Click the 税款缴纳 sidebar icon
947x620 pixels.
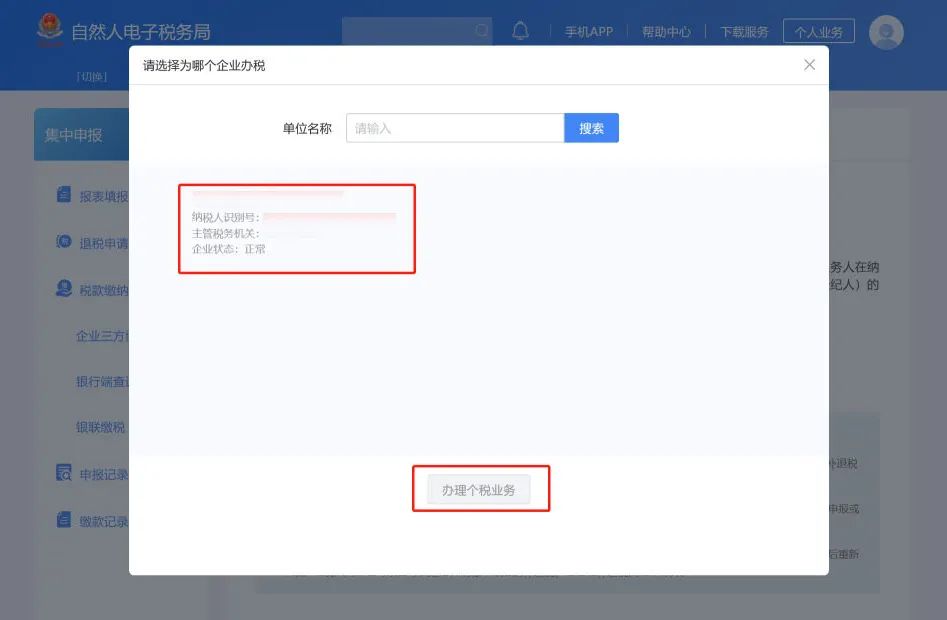(63, 289)
